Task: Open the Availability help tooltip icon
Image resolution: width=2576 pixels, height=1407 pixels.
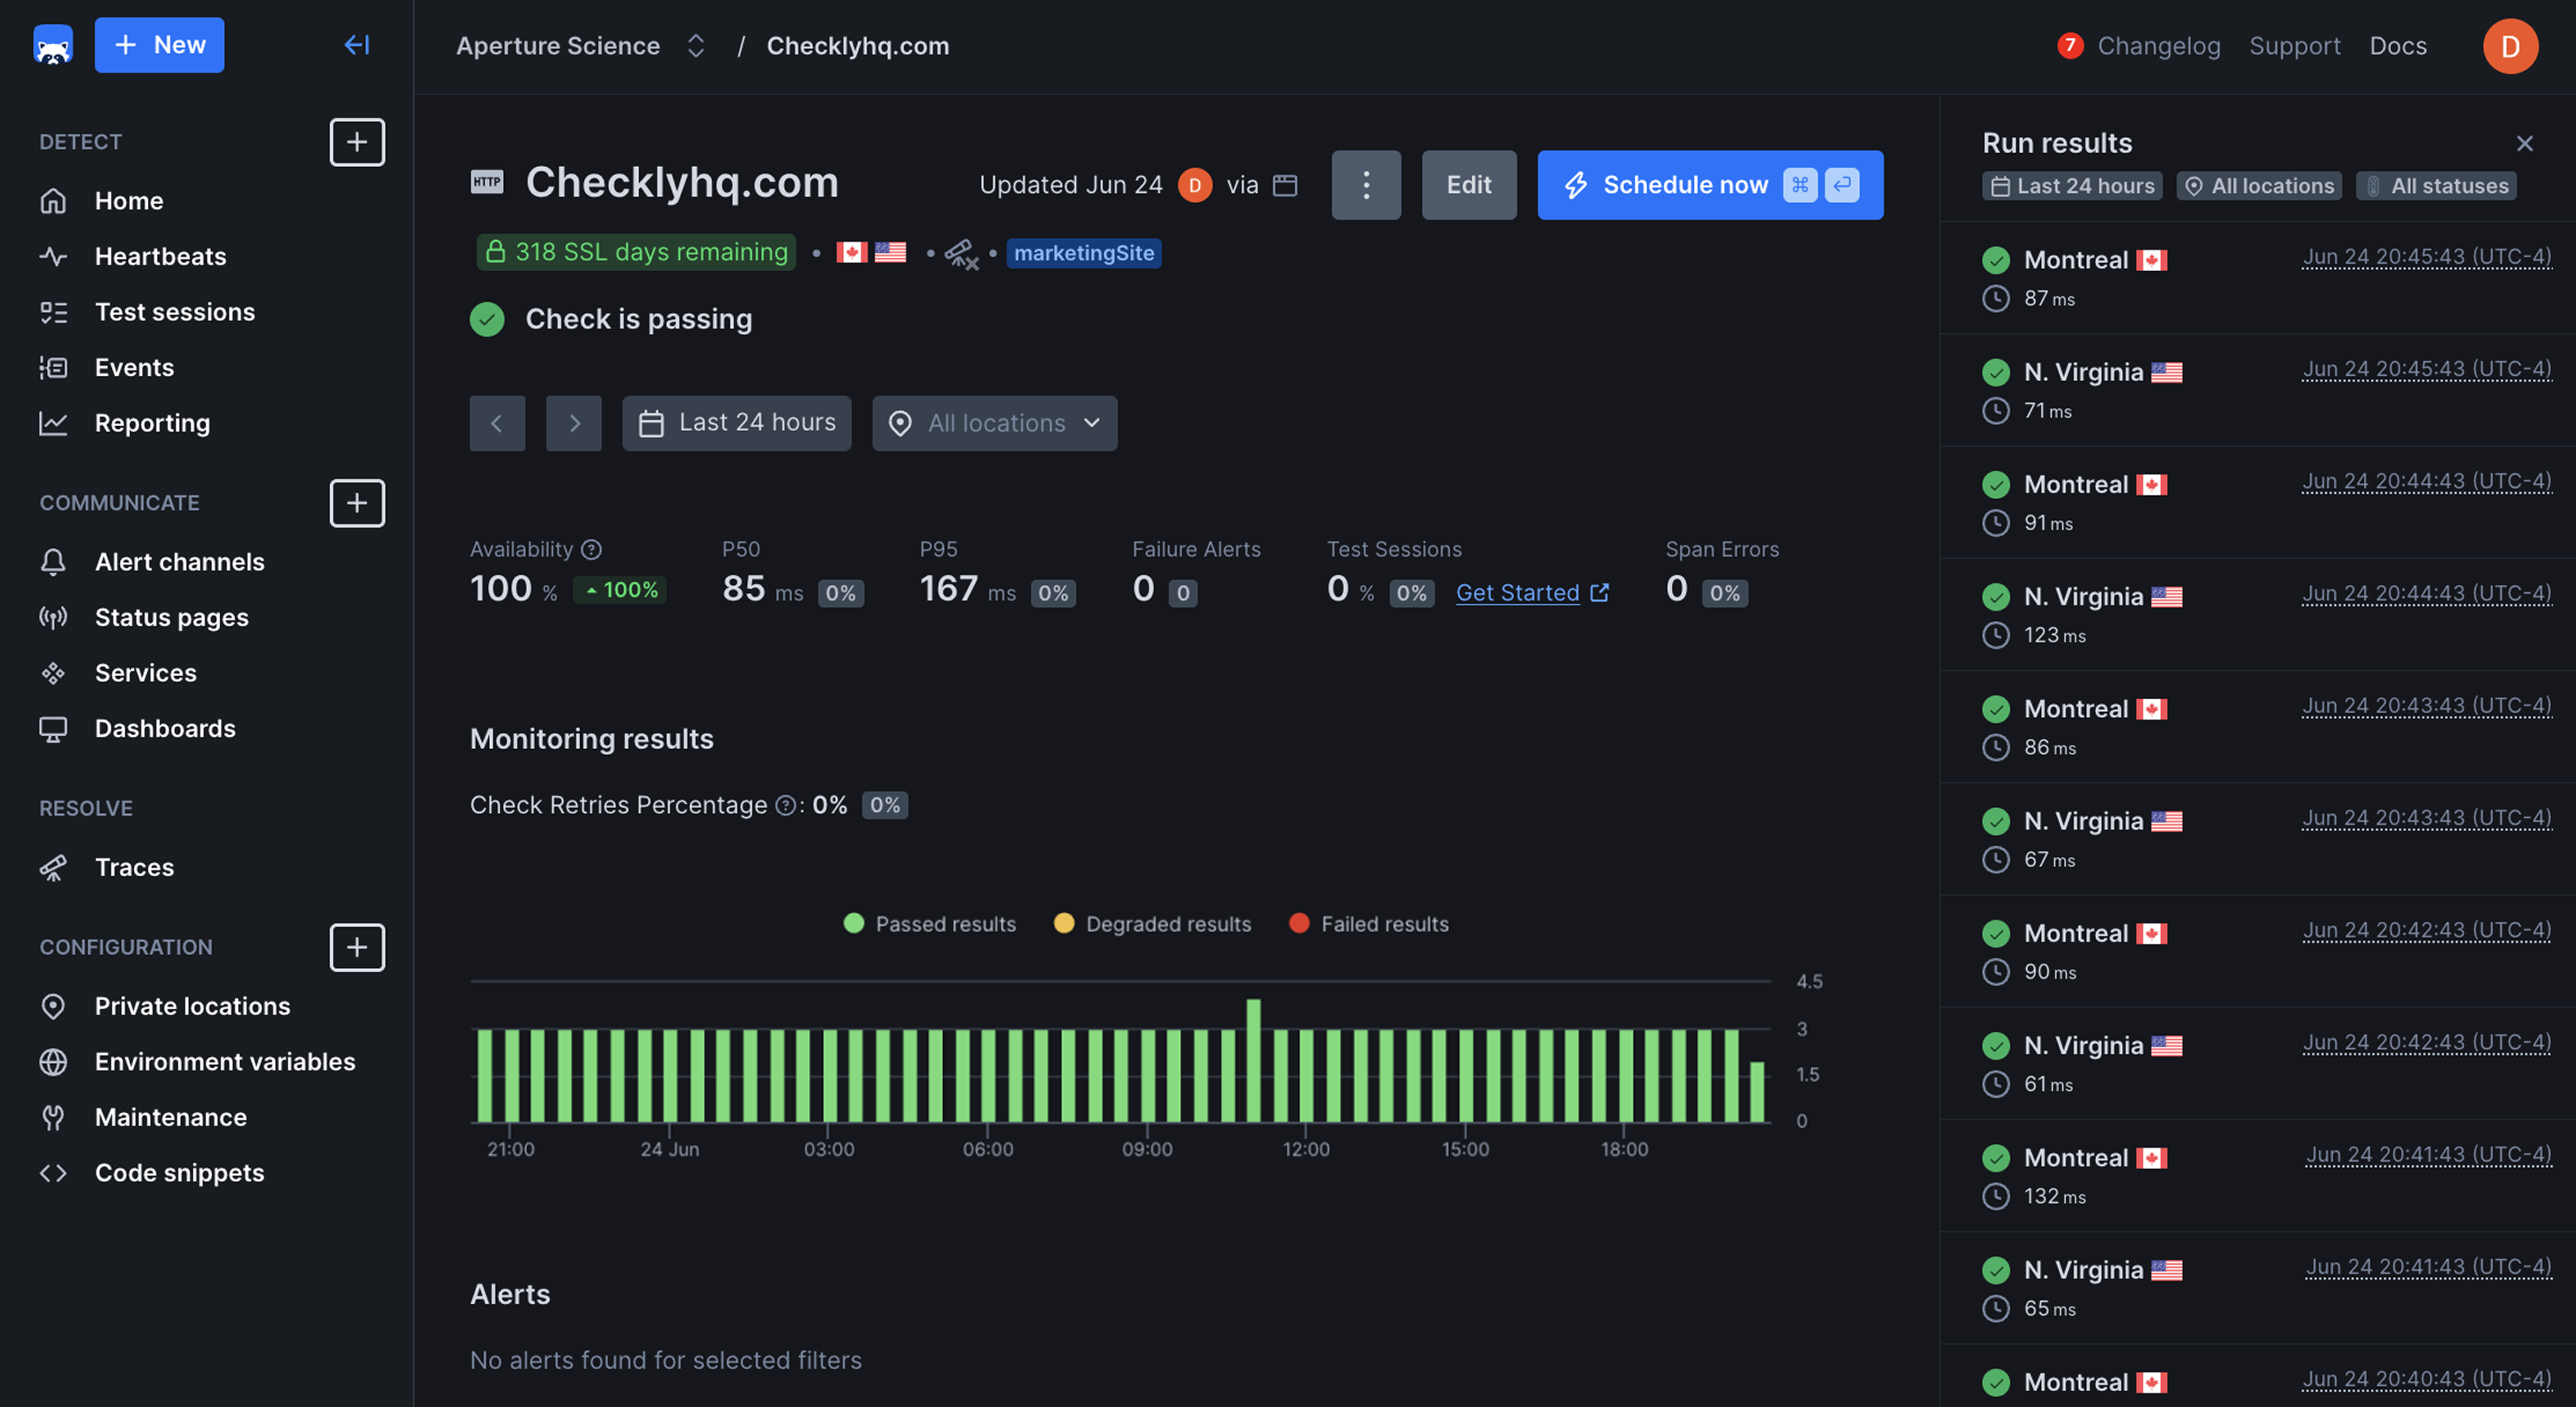Action: tap(591, 549)
